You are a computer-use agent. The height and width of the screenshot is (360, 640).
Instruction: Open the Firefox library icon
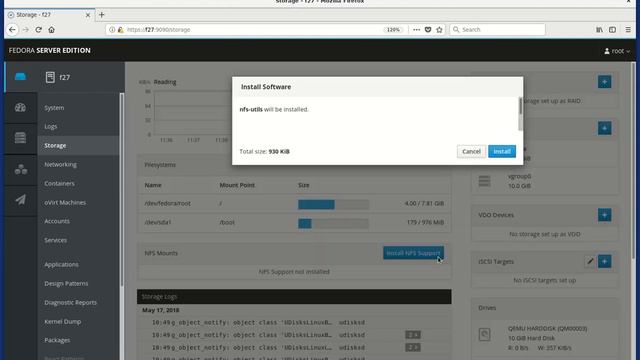[599, 29]
